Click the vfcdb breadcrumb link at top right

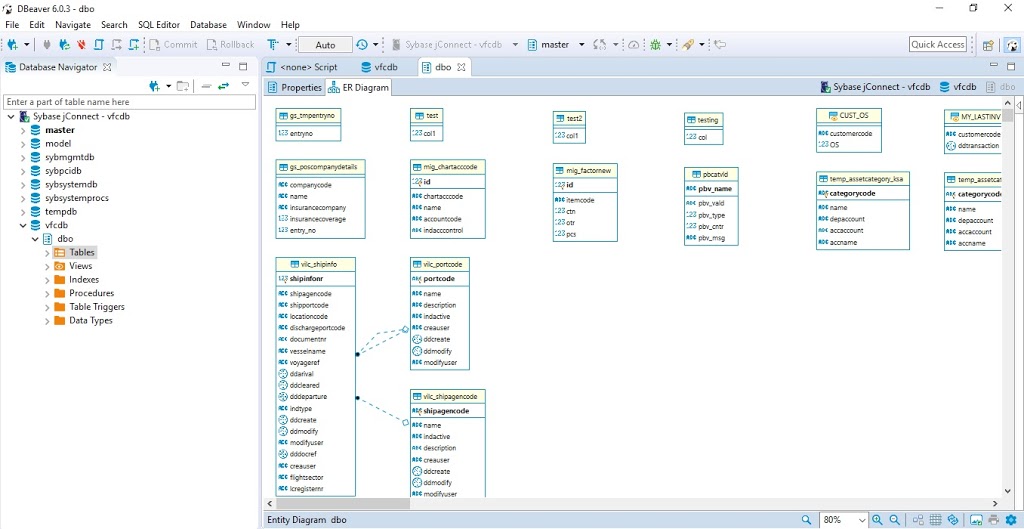(x=958, y=87)
